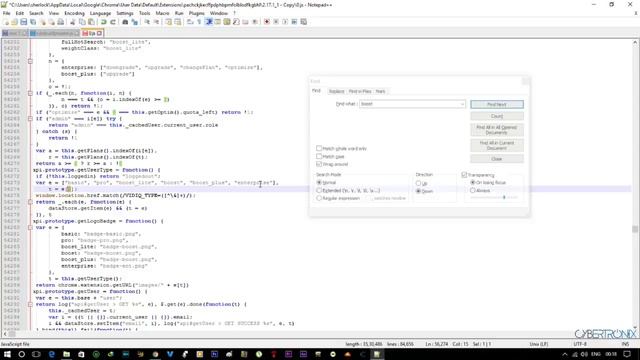Open Find using the binoculars icon
Viewport: 640px width, 360px height.
click(125, 22)
